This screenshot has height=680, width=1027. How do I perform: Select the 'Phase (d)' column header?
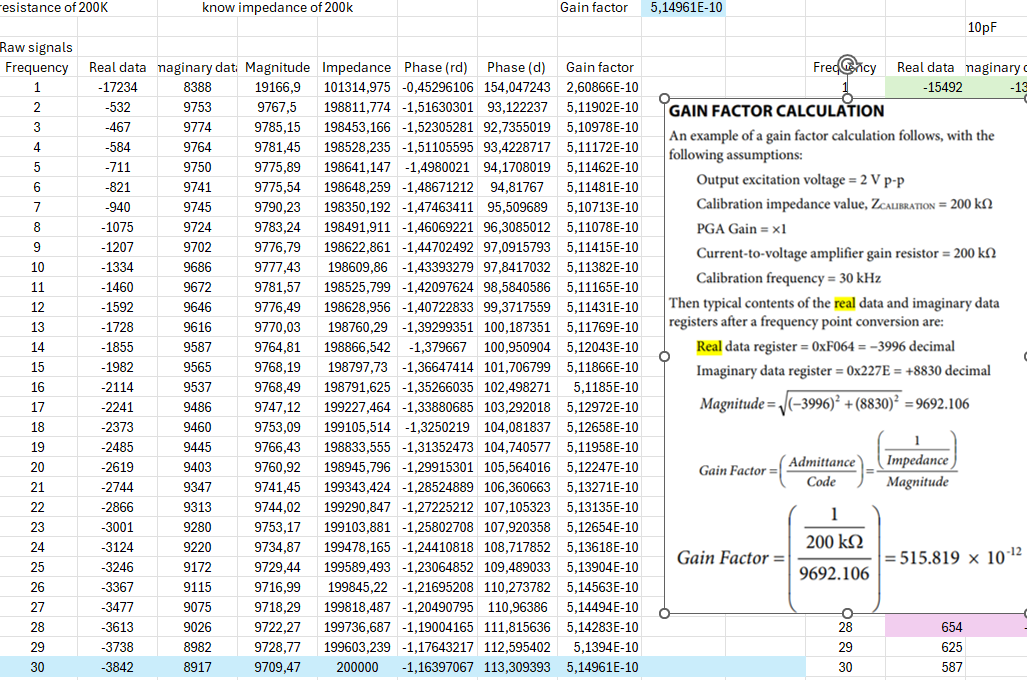[517, 67]
